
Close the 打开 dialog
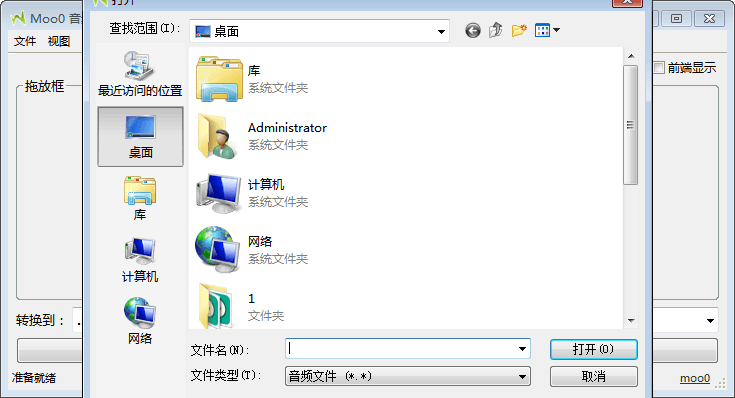[627, 2]
